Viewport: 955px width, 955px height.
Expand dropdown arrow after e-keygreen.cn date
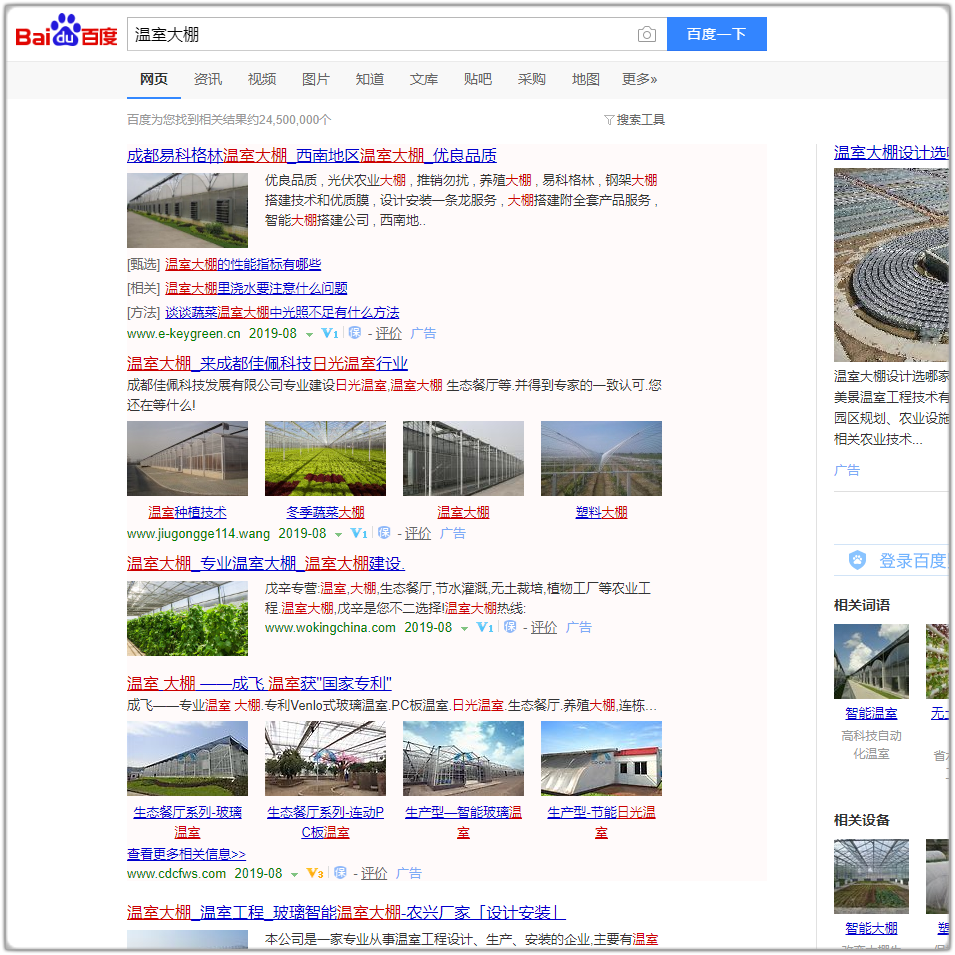309,334
